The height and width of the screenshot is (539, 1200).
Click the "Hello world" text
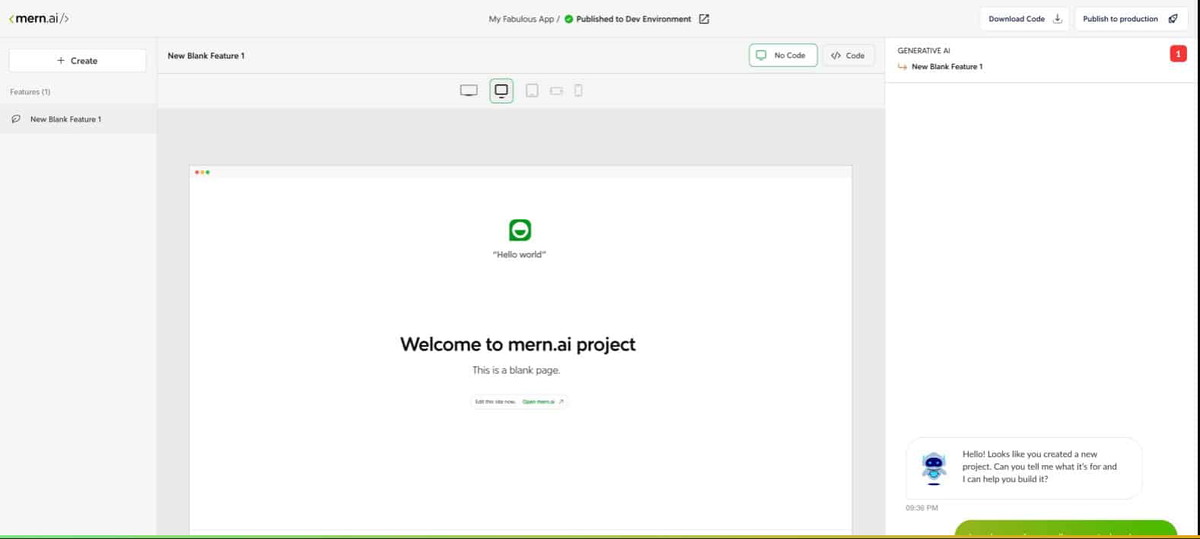[x=520, y=254]
